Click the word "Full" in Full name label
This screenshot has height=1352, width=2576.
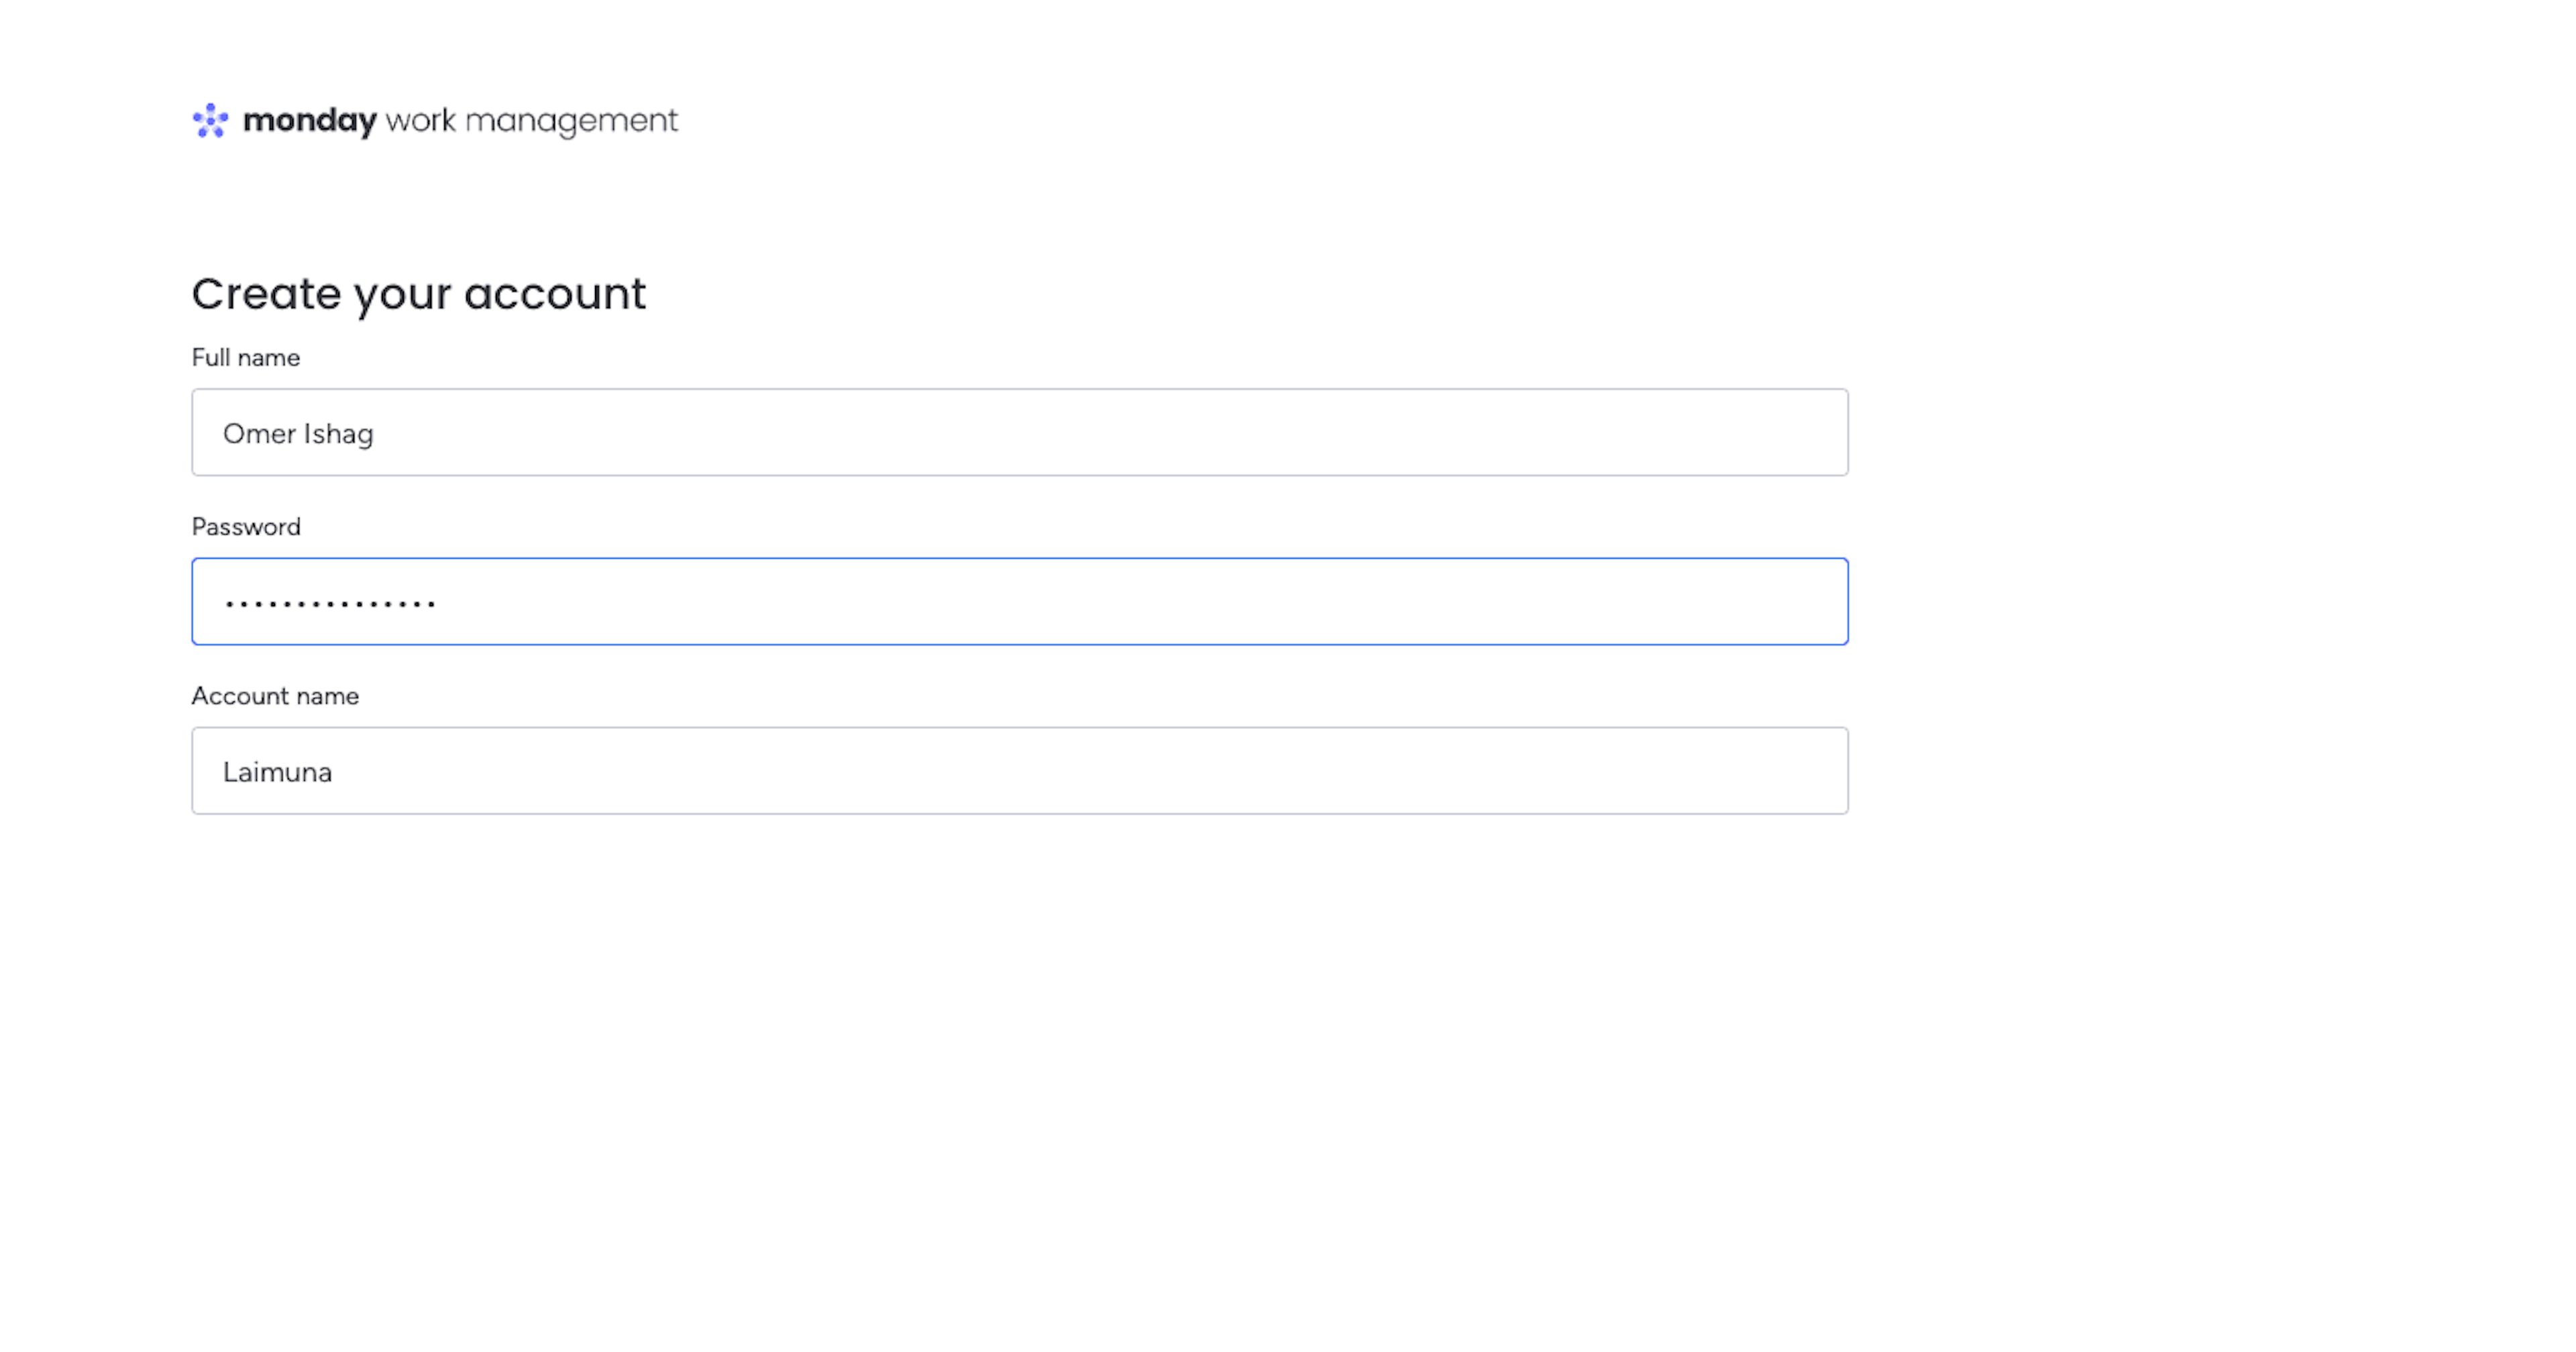point(210,358)
